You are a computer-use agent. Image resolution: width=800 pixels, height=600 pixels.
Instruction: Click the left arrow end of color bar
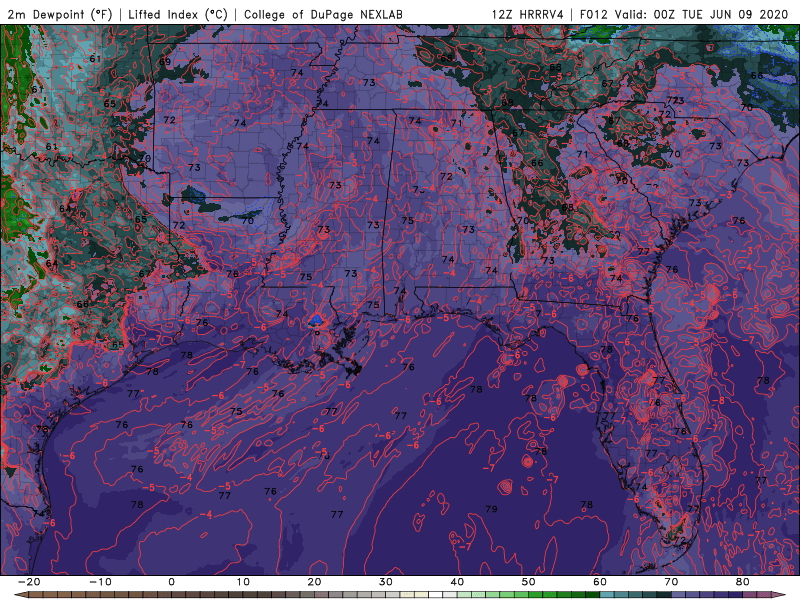(x=20, y=595)
